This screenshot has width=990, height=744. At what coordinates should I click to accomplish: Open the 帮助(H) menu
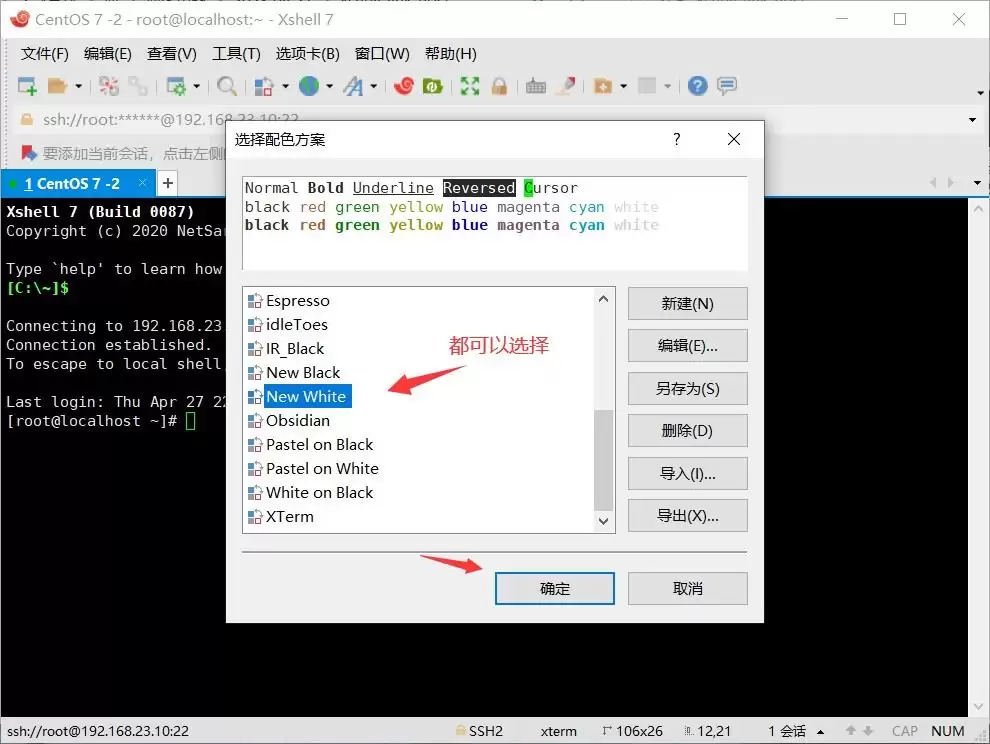(x=451, y=54)
